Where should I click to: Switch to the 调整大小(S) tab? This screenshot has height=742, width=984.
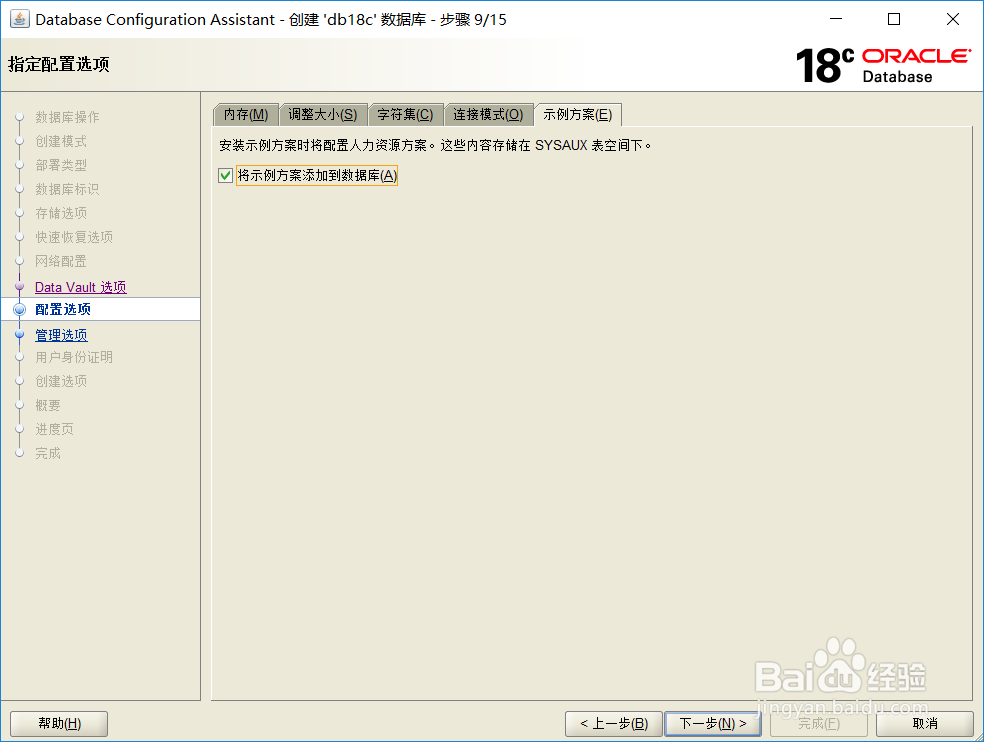[x=322, y=114]
